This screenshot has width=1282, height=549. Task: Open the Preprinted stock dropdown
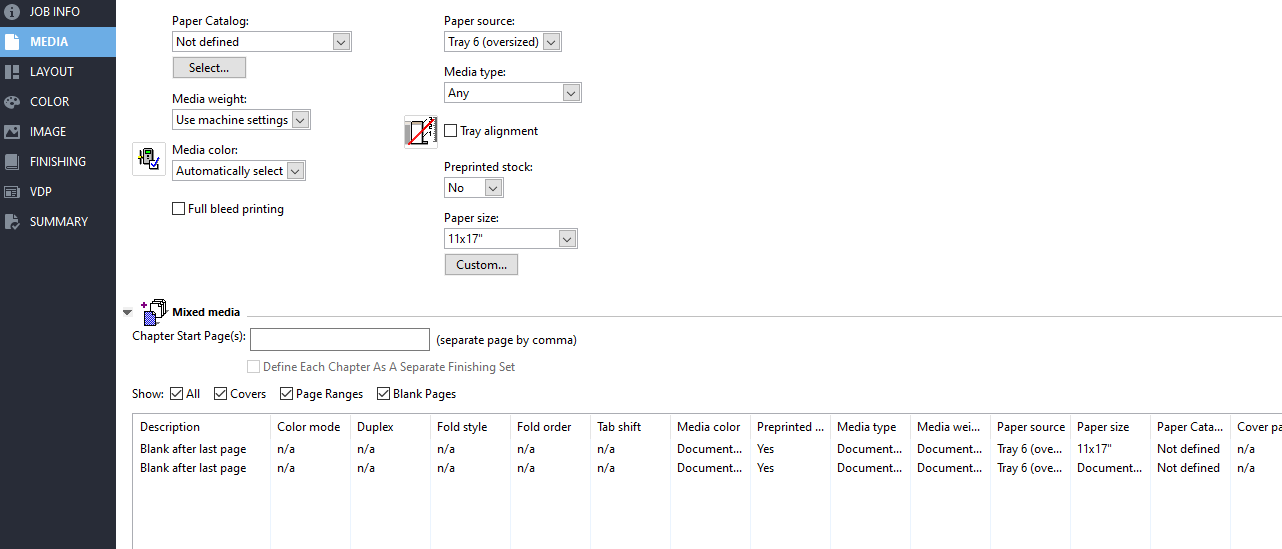point(474,188)
